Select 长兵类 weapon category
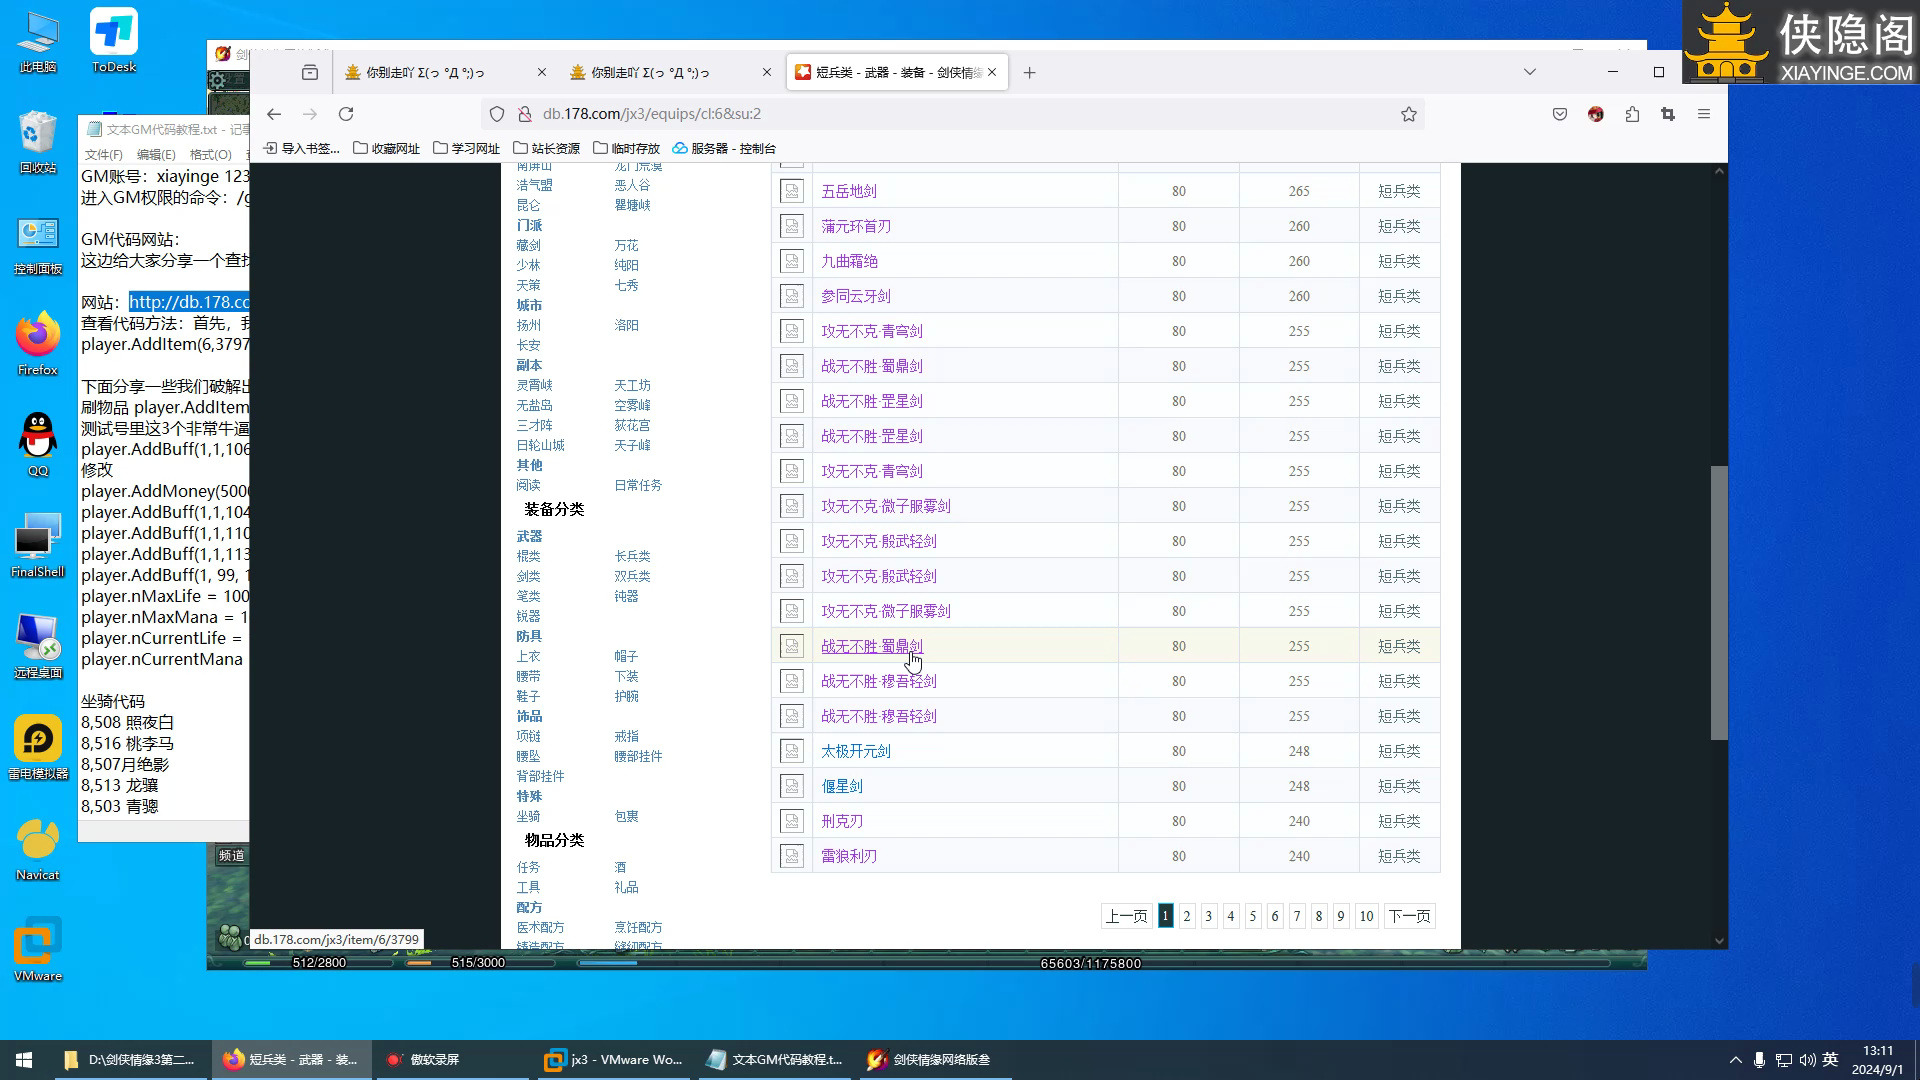The width and height of the screenshot is (1920, 1080). click(x=632, y=556)
